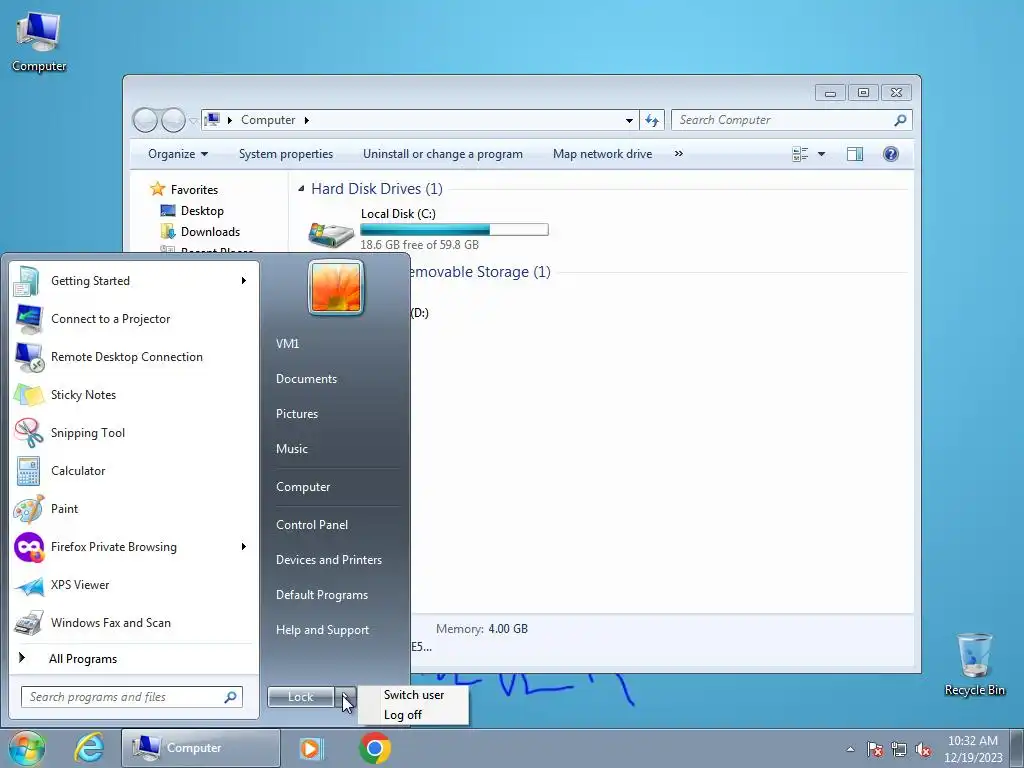
Task: Open Control Panel from the Start menu
Action: coord(312,524)
